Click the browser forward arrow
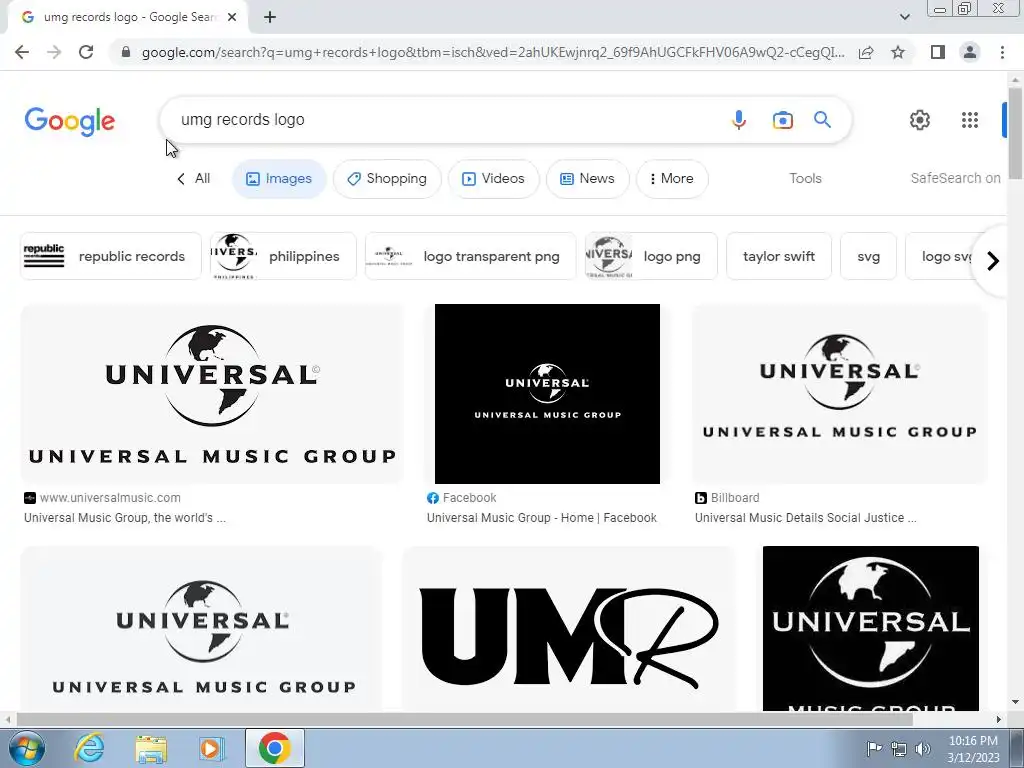Image resolution: width=1024 pixels, height=768 pixels. [54, 52]
